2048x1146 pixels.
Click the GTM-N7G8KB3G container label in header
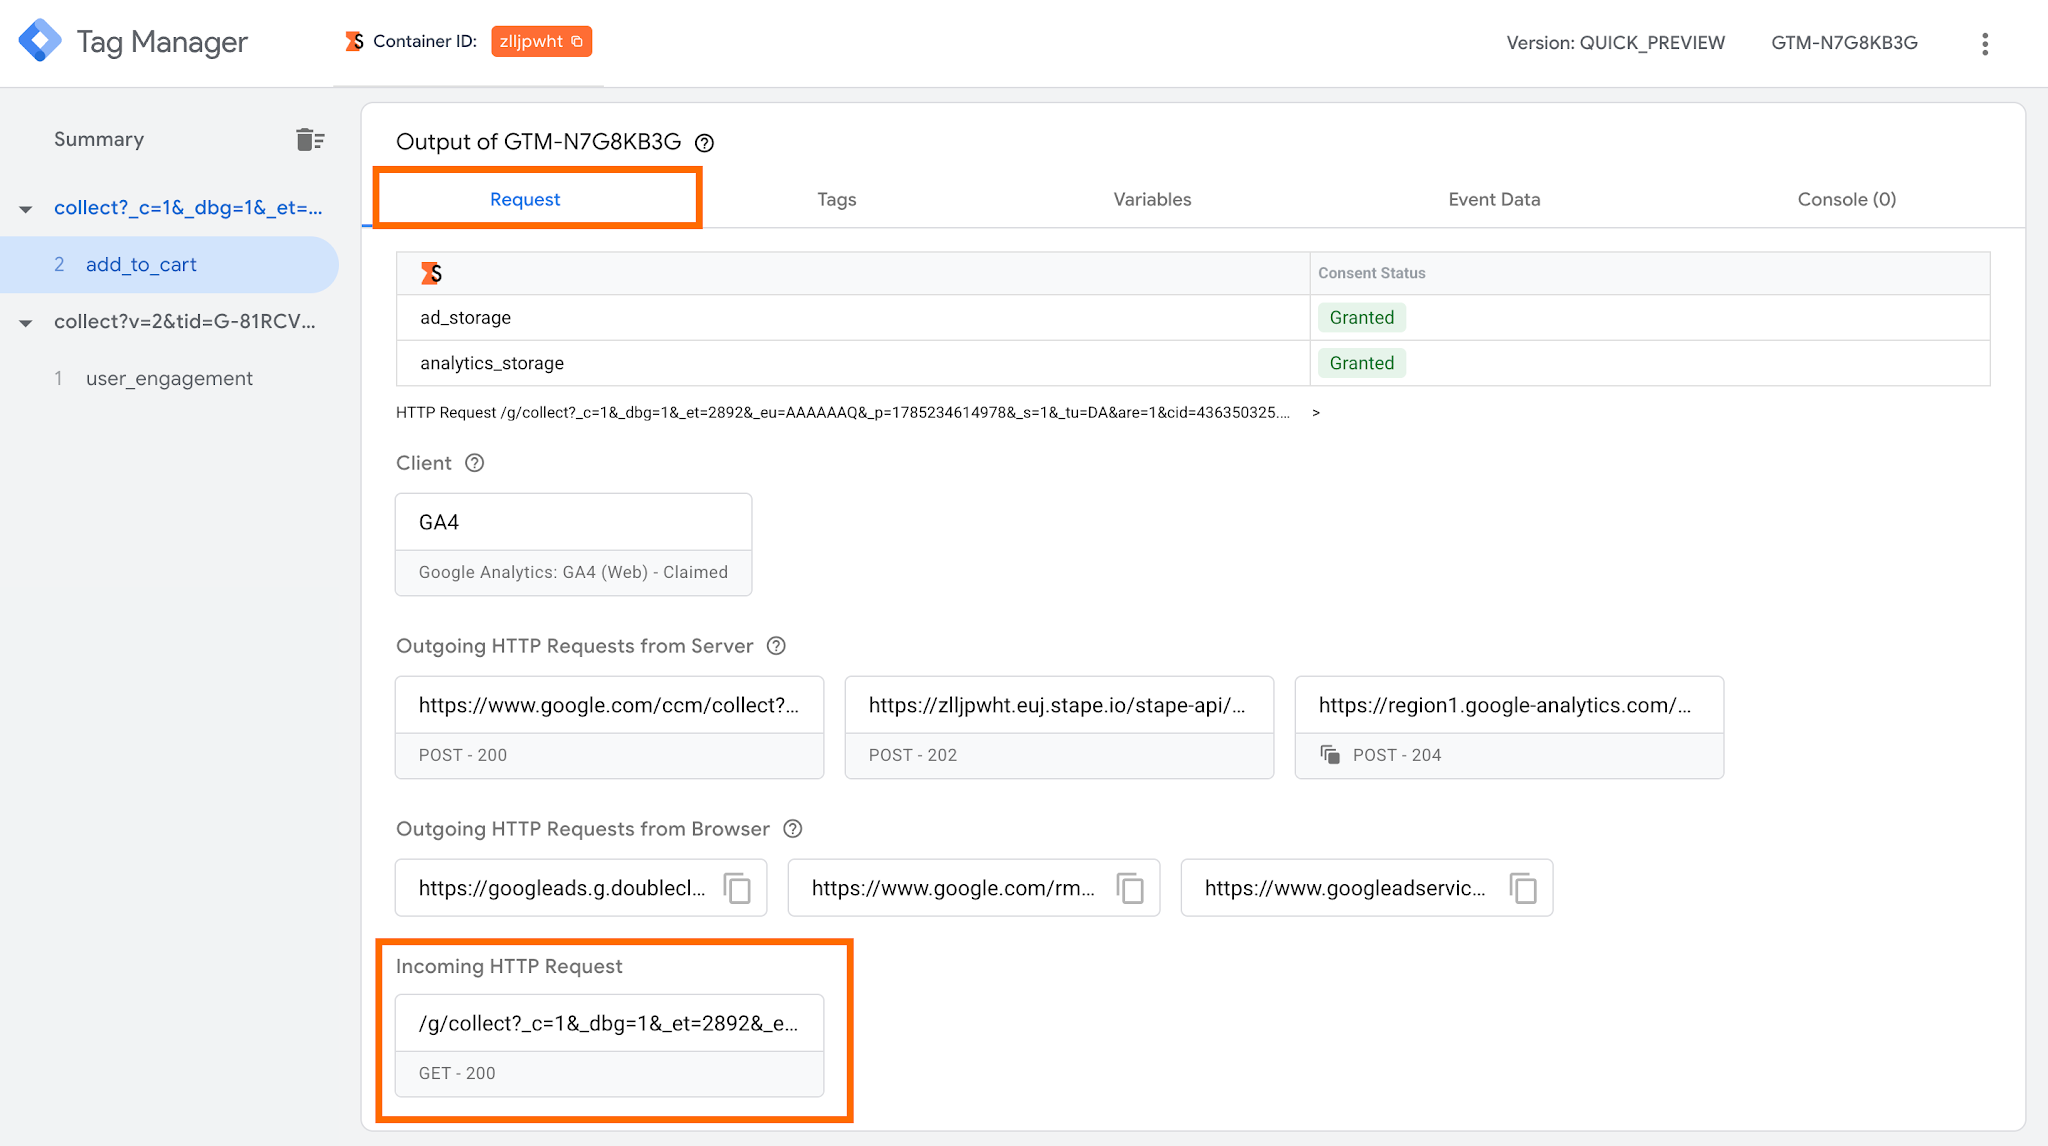(1844, 43)
